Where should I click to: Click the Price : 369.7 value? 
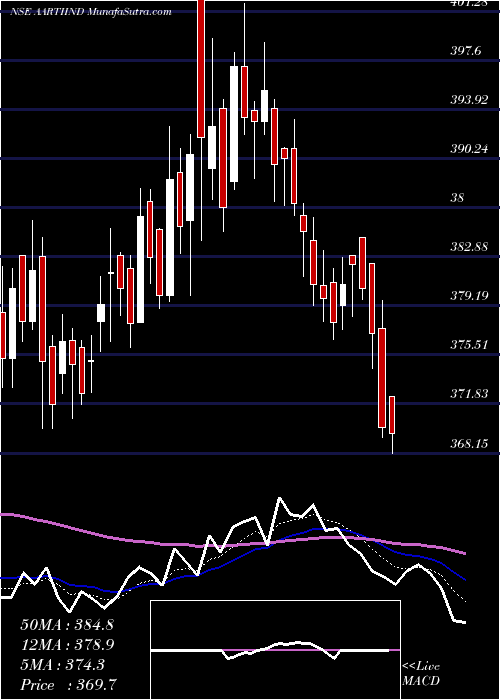(70, 685)
